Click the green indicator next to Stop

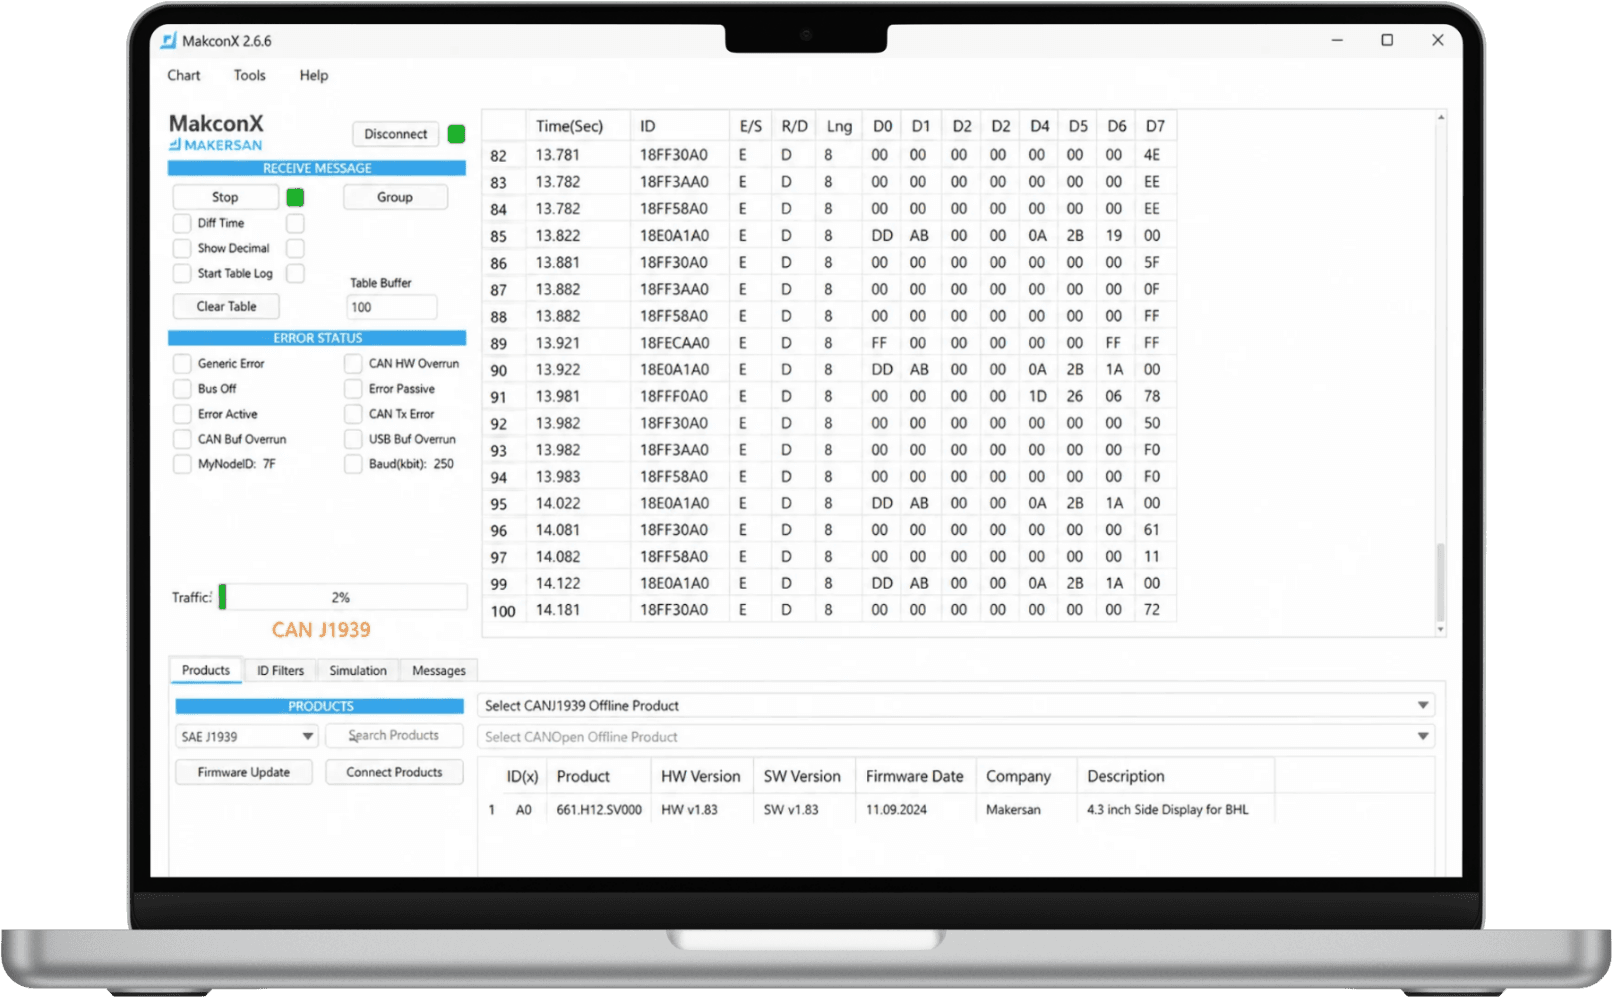click(295, 197)
